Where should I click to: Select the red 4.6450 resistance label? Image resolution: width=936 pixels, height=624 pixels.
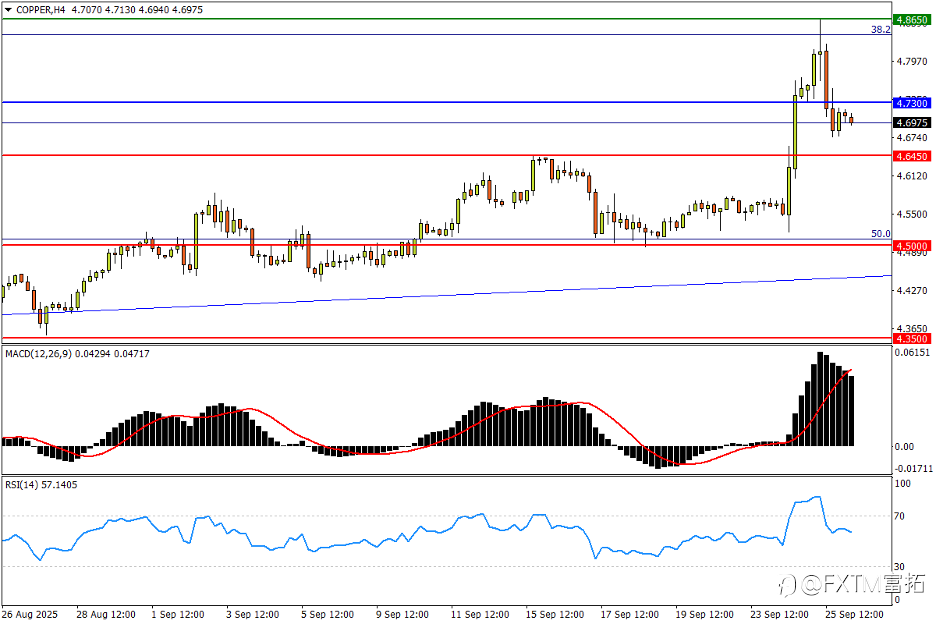click(912, 156)
